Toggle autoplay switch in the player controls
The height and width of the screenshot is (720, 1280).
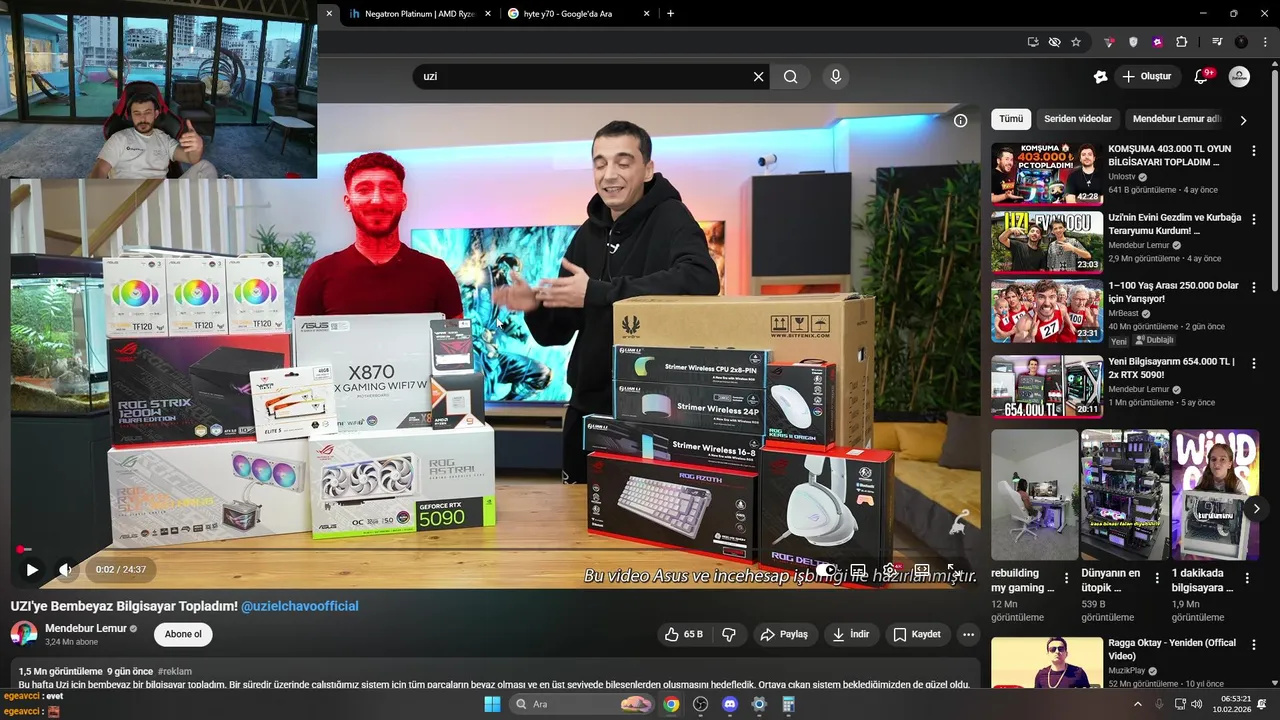[x=826, y=570]
